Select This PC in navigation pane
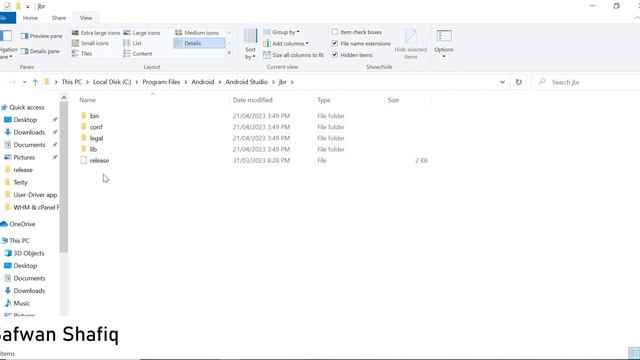Screen dimensions: 640x360 [x=19, y=241]
